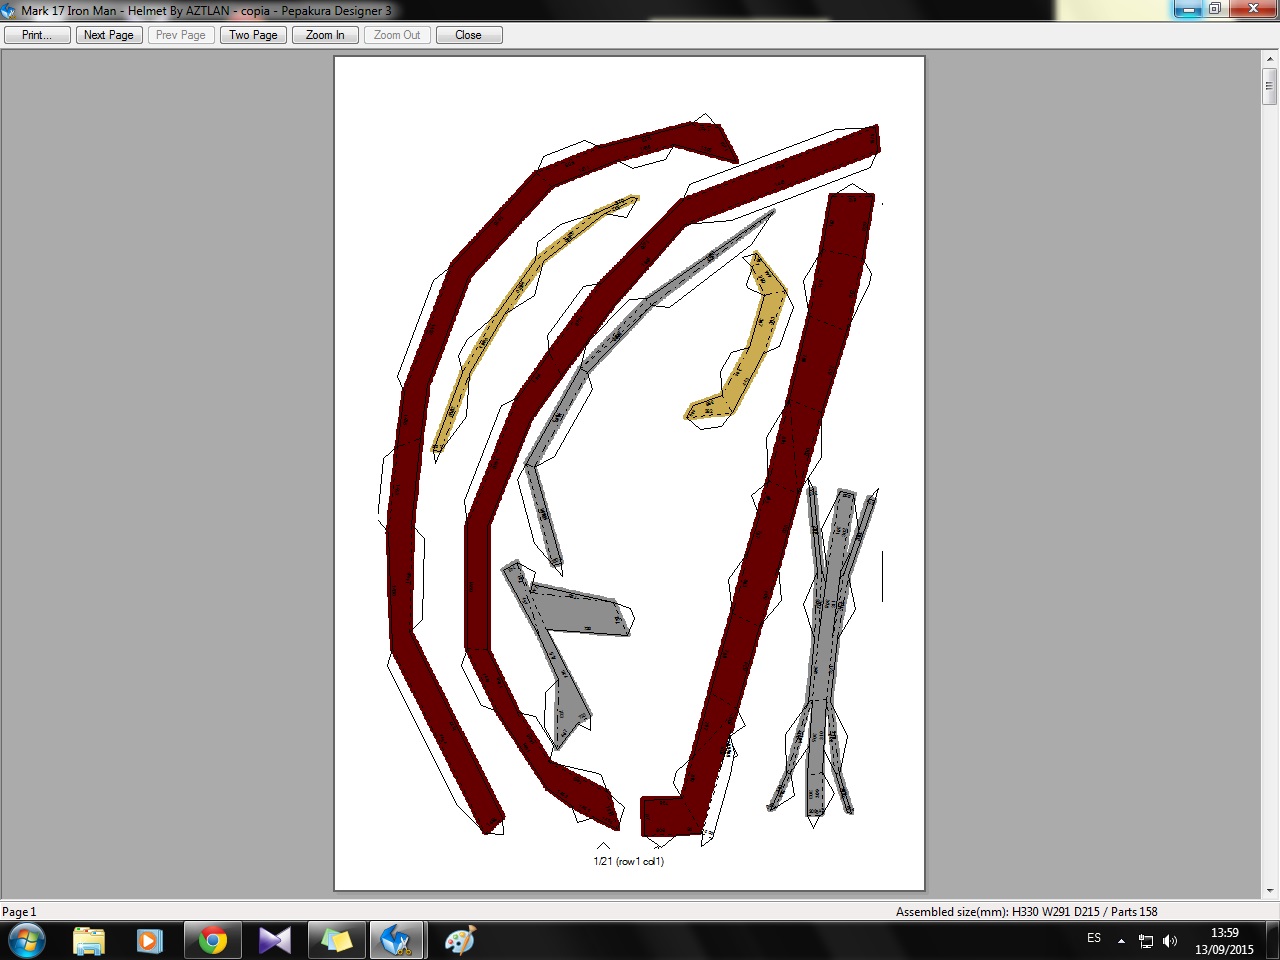This screenshot has width=1280, height=960.
Task: Minimize the Pepakura Designer window
Action: coord(1187,9)
